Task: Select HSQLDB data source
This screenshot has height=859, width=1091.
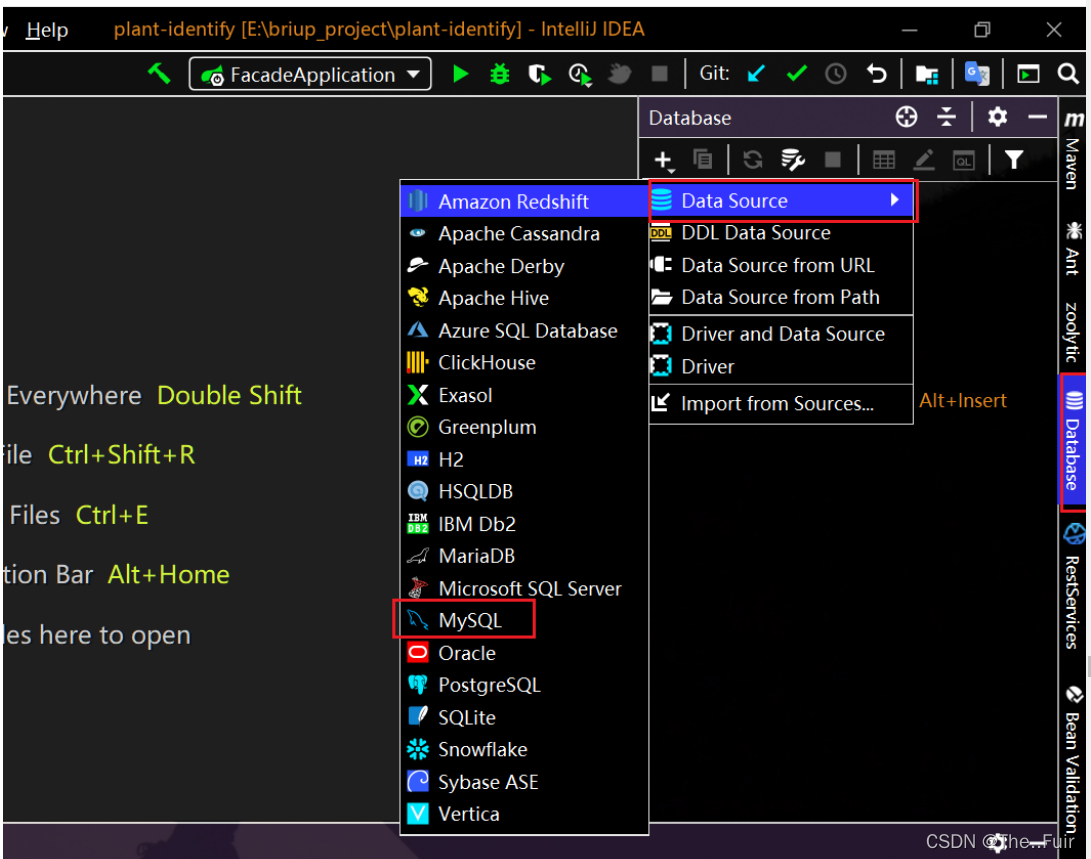Action: tap(525, 492)
